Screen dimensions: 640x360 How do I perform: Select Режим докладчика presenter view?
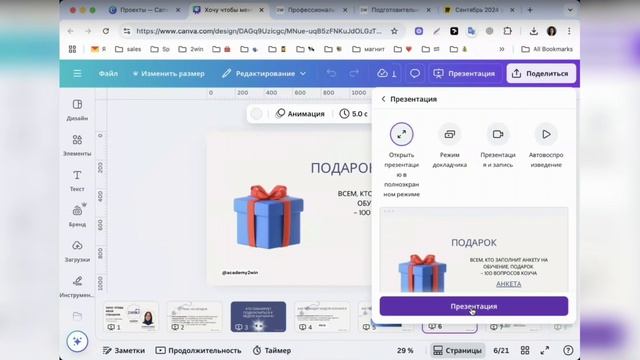click(x=449, y=134)
